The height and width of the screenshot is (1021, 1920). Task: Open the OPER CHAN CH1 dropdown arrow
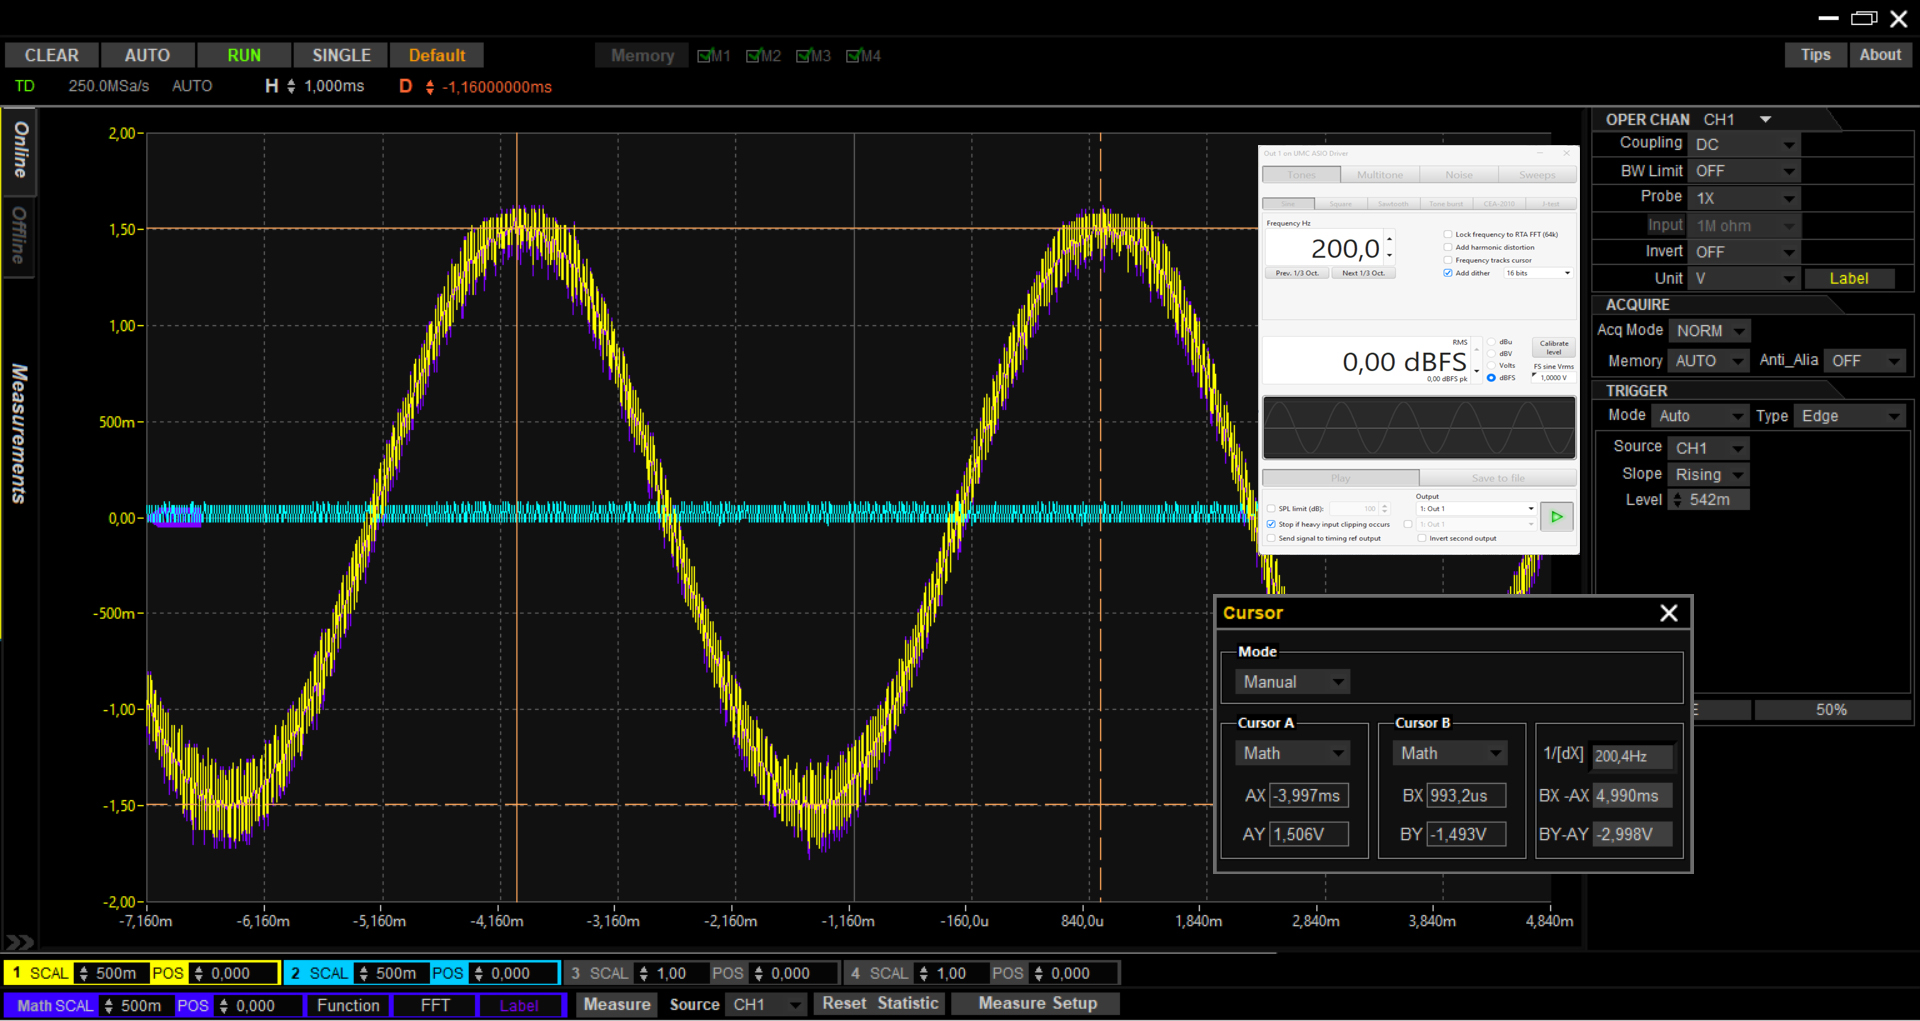[x=1766, y=119]
